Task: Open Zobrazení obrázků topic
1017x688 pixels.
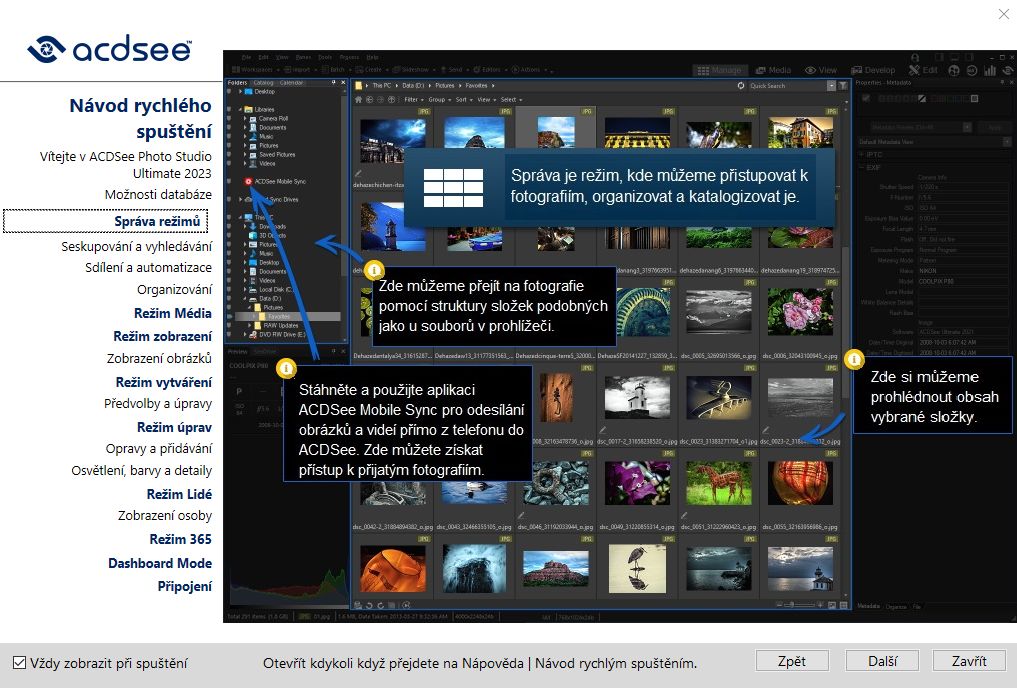Action: coord(160,359)
